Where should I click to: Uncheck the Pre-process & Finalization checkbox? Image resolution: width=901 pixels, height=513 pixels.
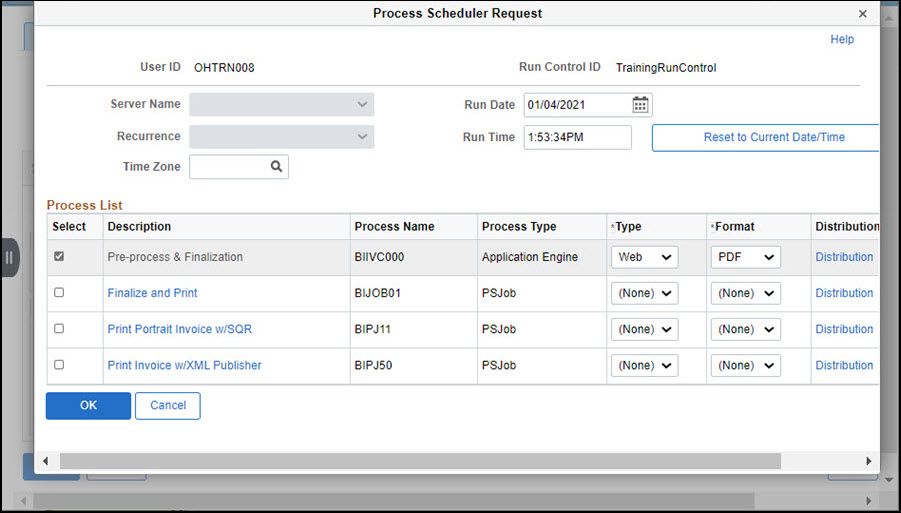59,257
